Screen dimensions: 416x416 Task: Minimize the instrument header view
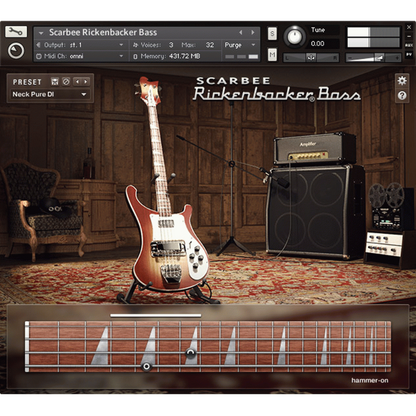[x=409, y=36]
